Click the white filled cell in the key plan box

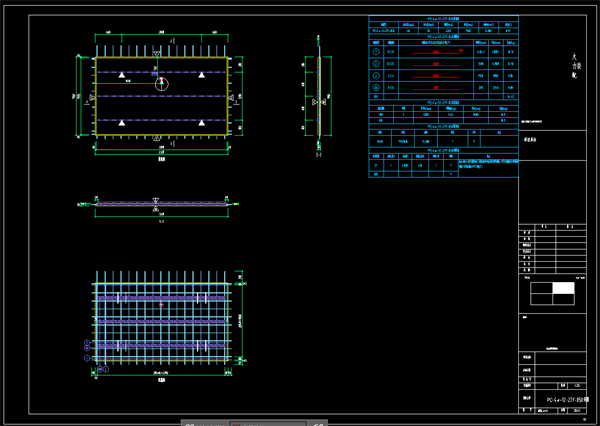click(x=563, y=288)
